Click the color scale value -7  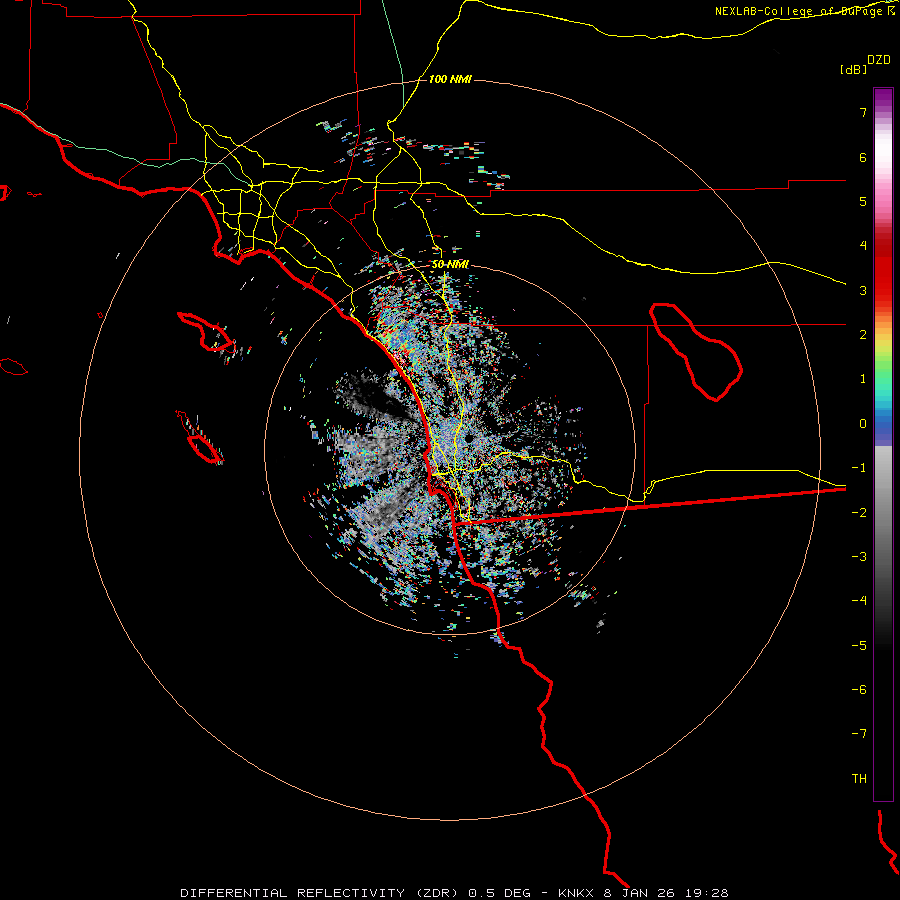click(x=859, y=734)
